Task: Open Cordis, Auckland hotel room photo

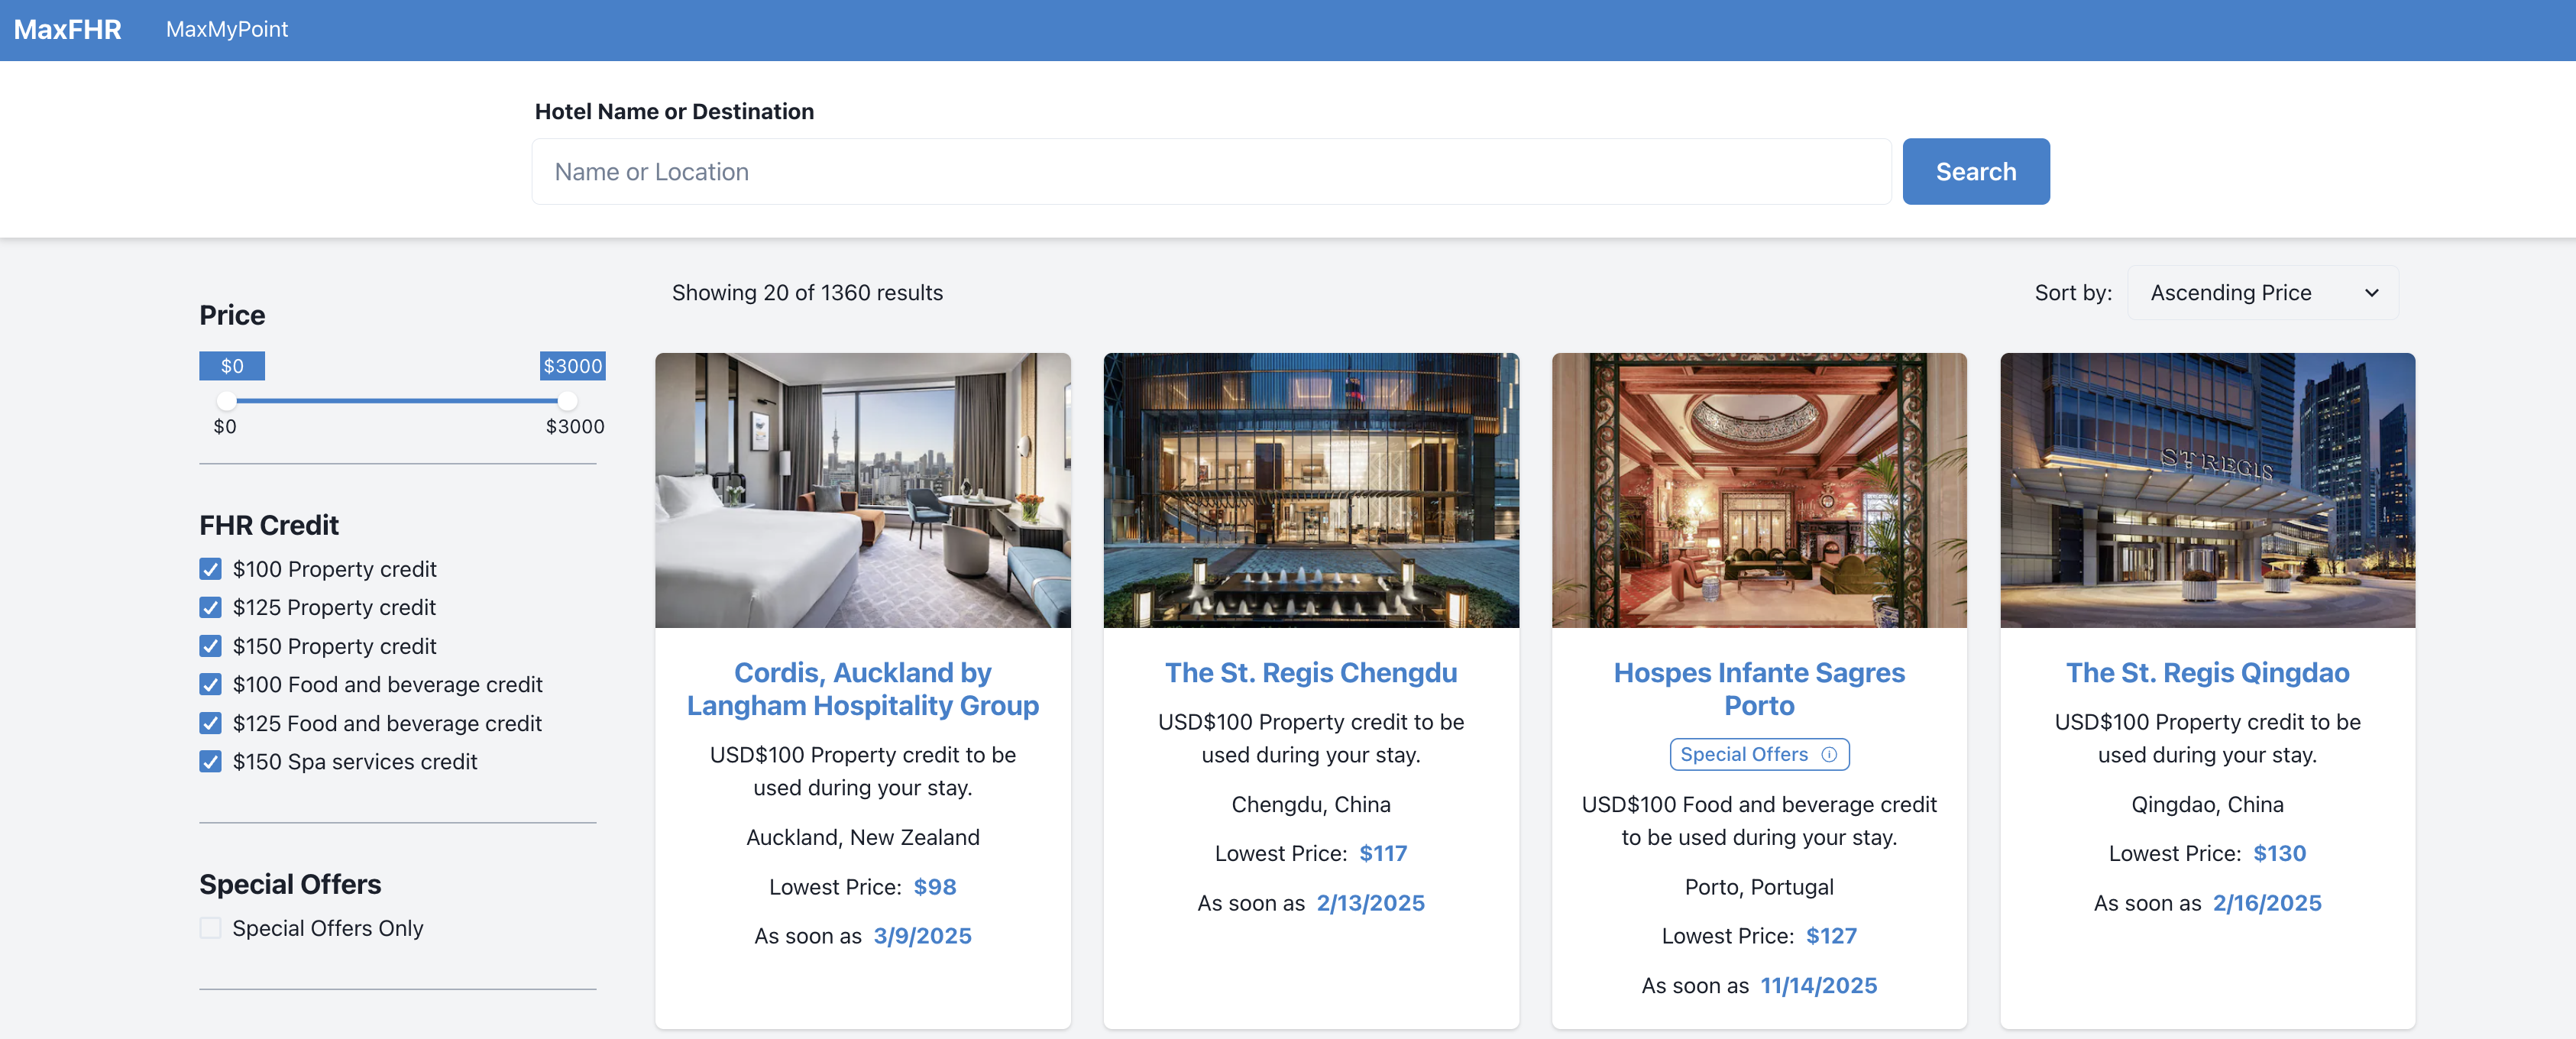Action: 862,490
